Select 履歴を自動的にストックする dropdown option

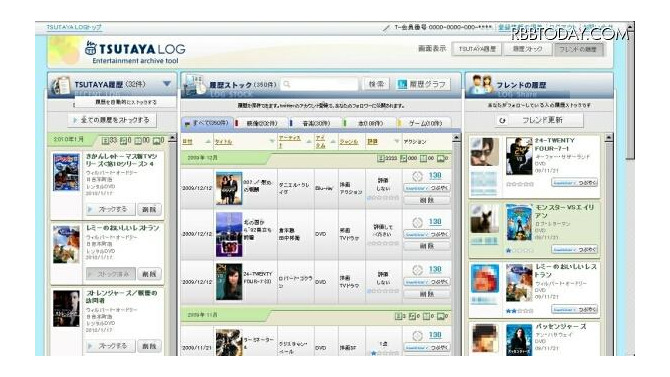[126, 102]
